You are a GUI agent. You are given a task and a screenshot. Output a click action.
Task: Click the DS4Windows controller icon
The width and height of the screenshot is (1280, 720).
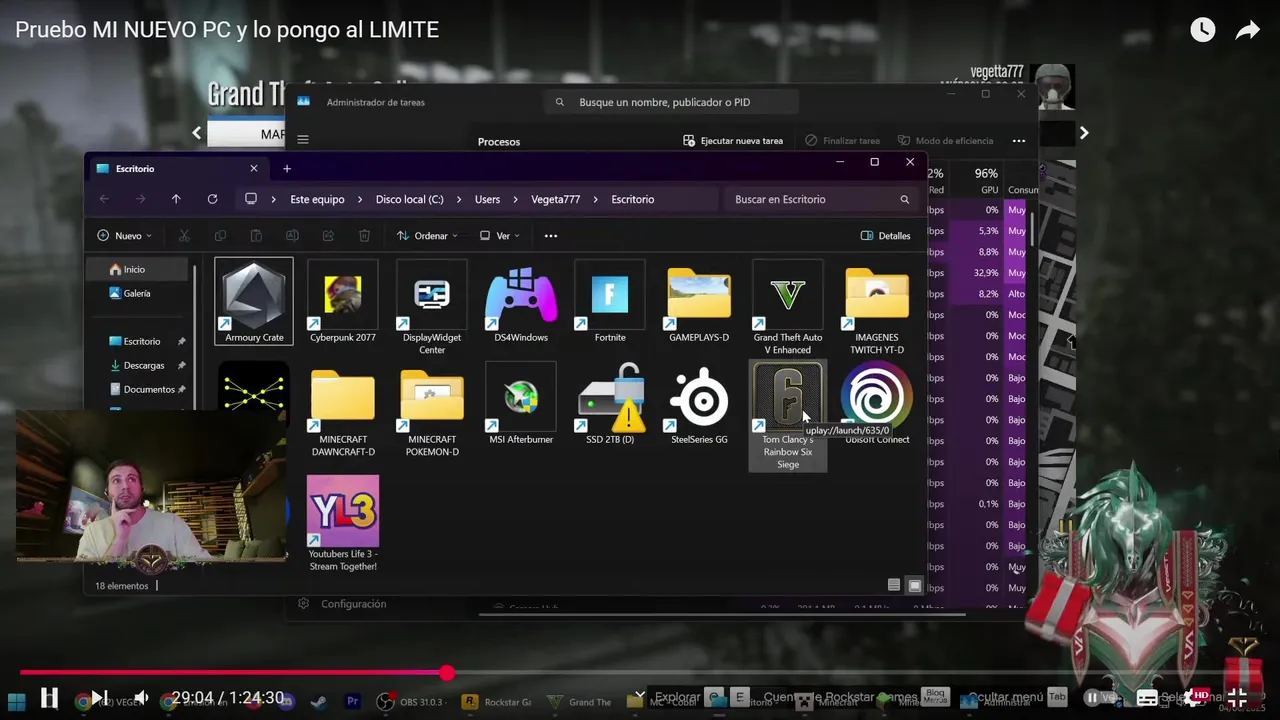click(x=521, y=294)
